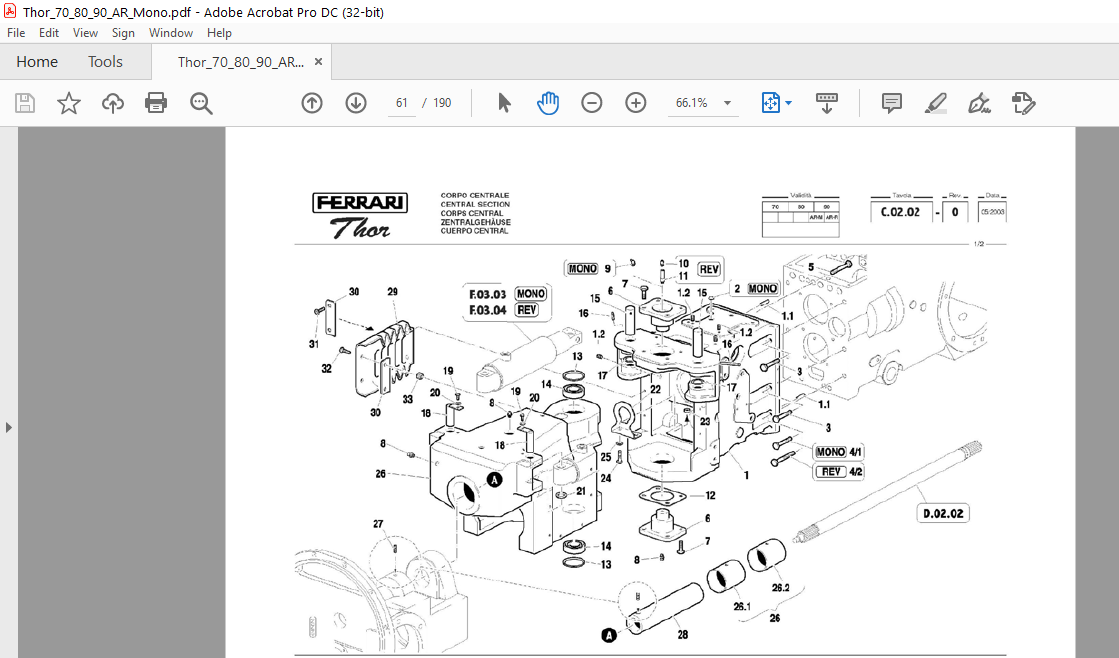Screen dimensions: 1119x658
Task: Click part label 26.2 on diagram
Action: click(780, 588)
